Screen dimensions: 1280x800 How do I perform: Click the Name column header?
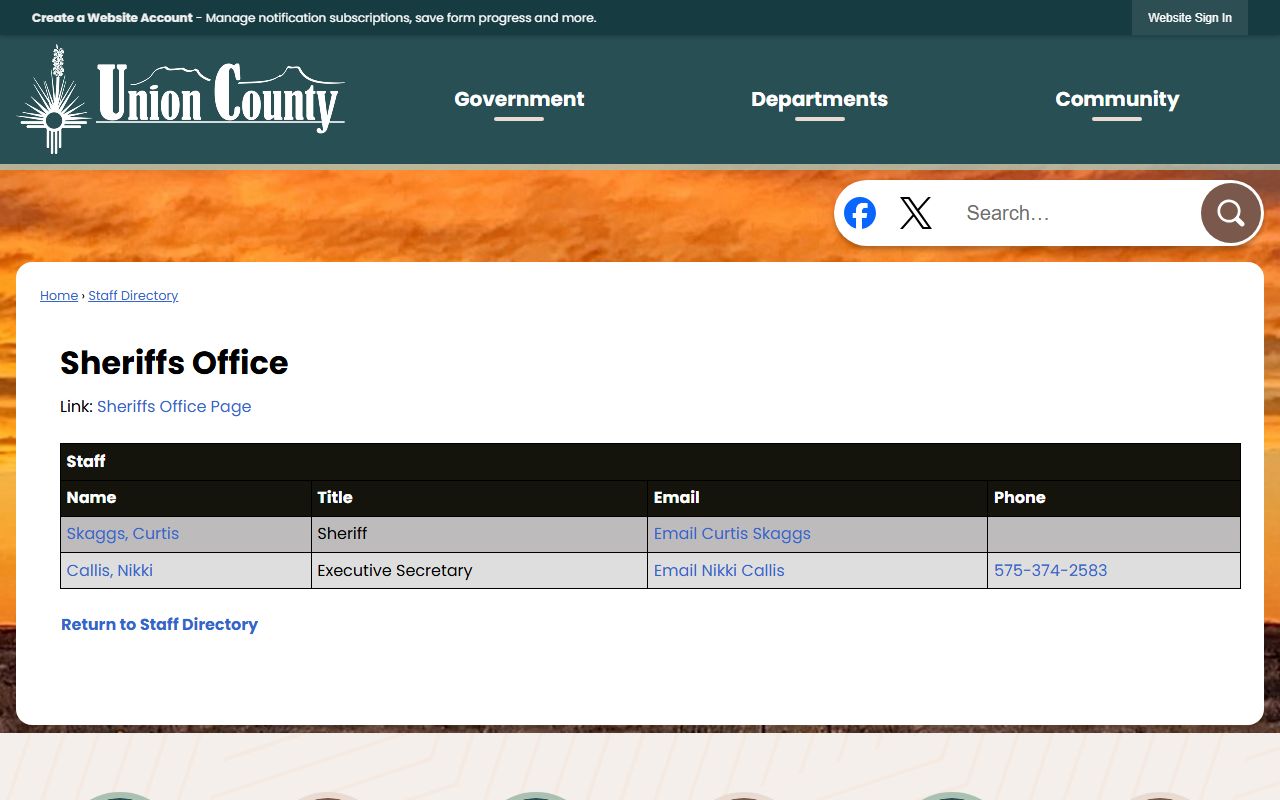186,498
